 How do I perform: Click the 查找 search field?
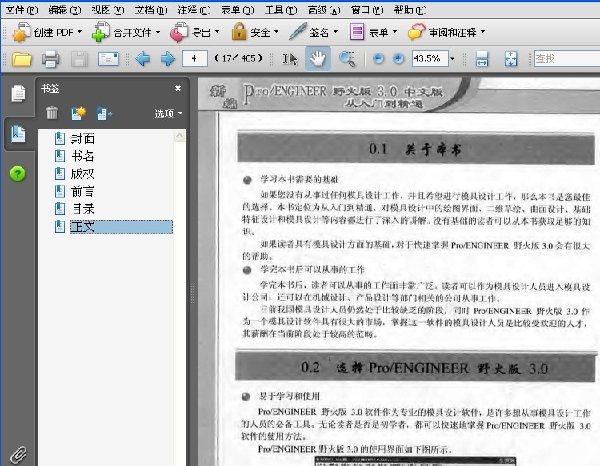[x=567, y=59]
